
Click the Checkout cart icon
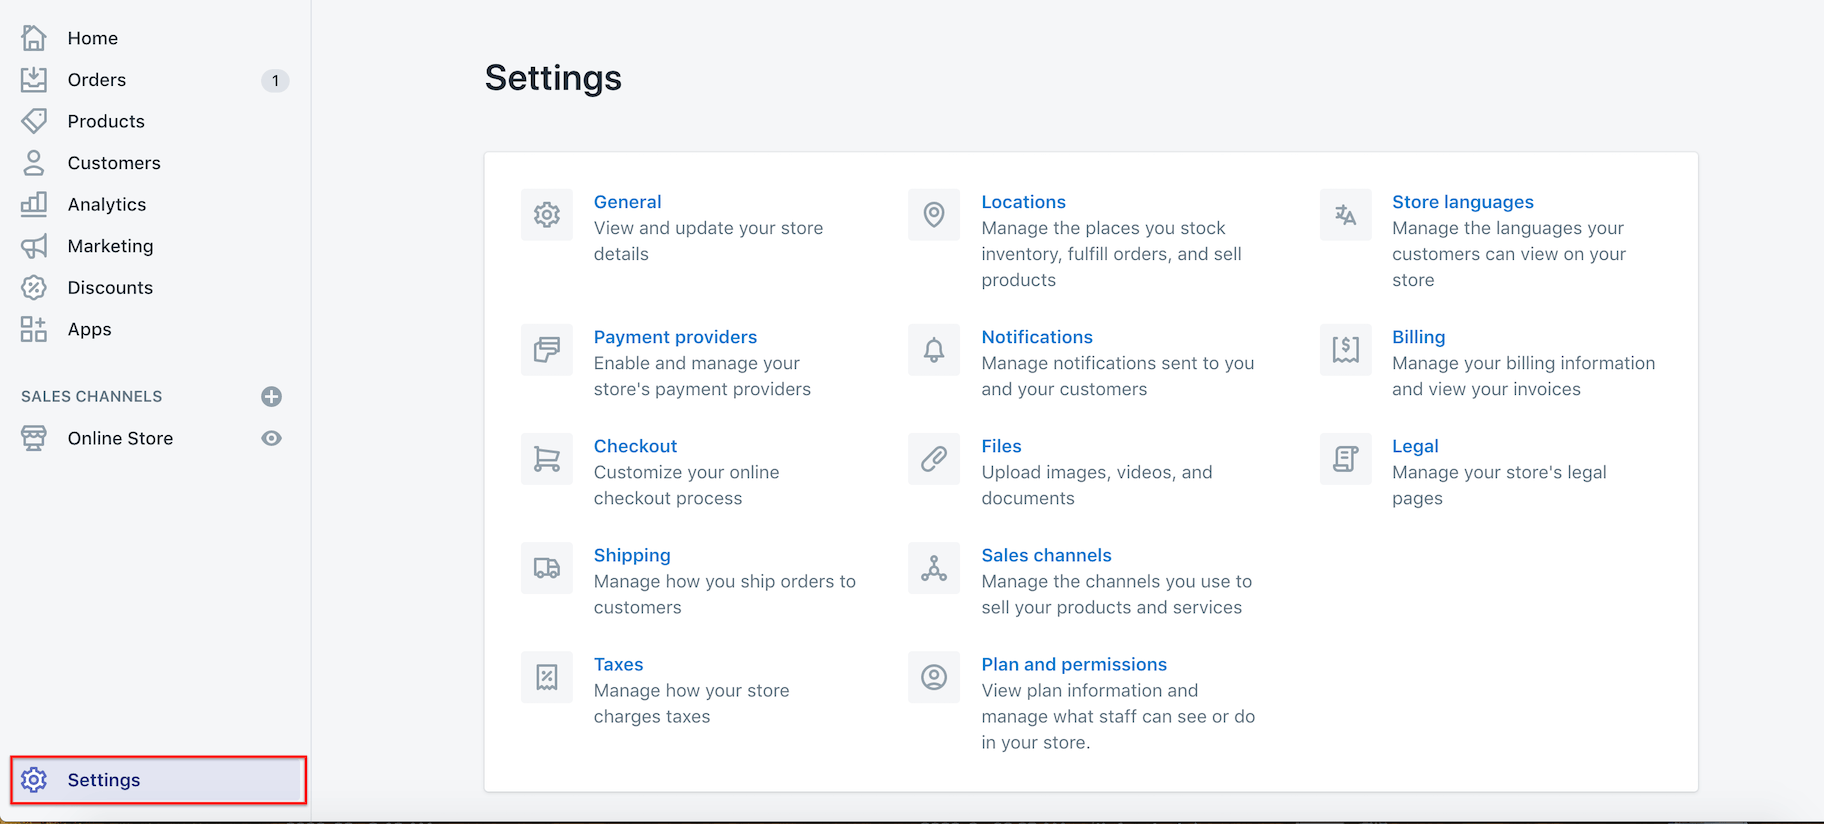click(x=546, y=459)
